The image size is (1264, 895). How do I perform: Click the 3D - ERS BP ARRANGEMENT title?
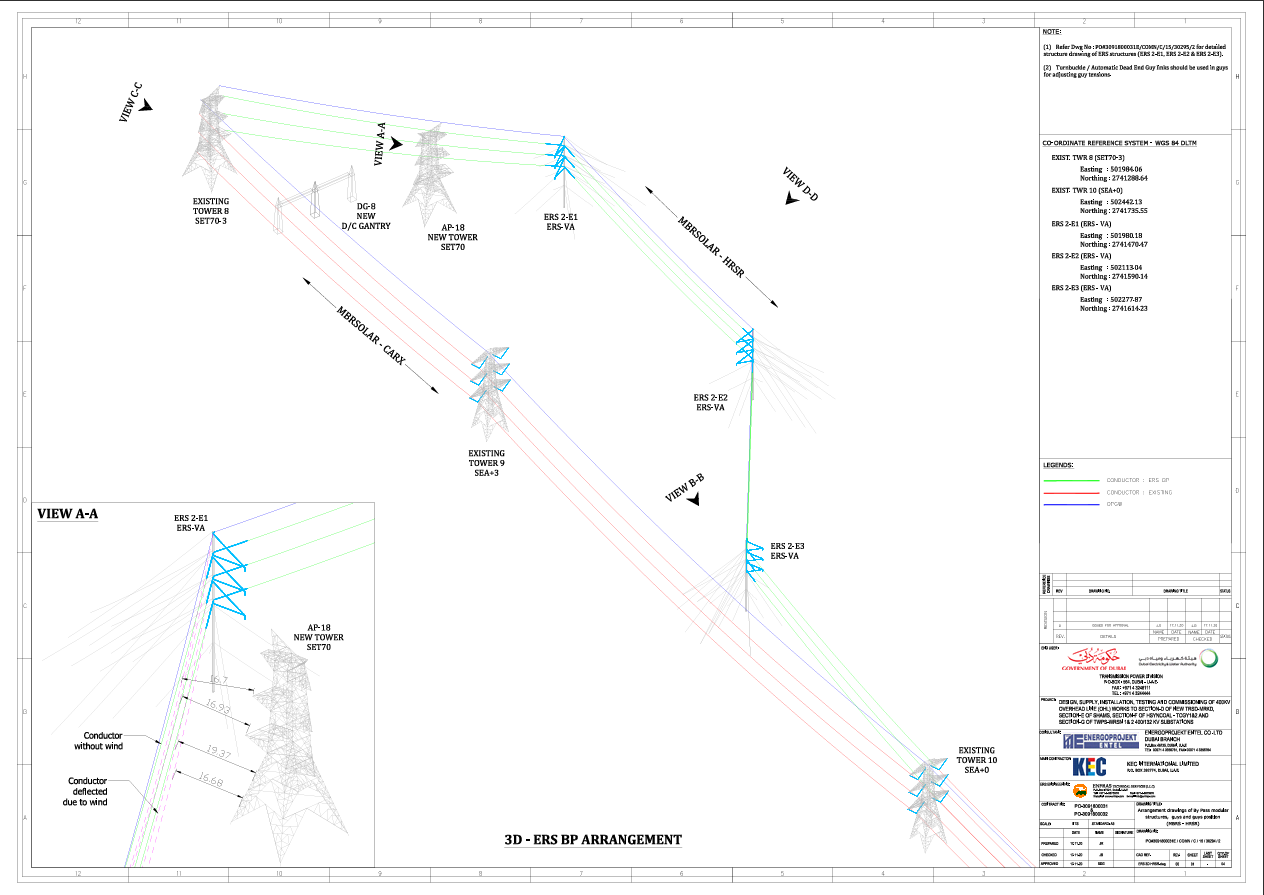(593, 840)
